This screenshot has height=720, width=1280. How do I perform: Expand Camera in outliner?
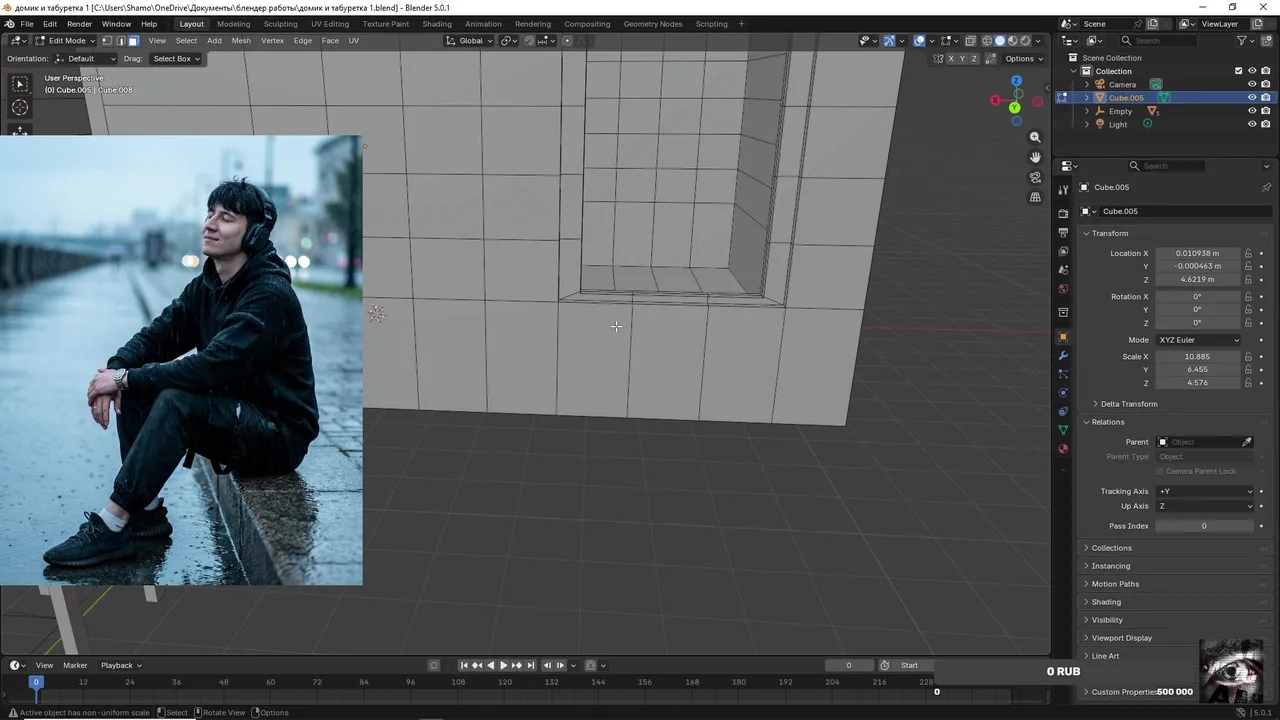[x=1087, y=85]
